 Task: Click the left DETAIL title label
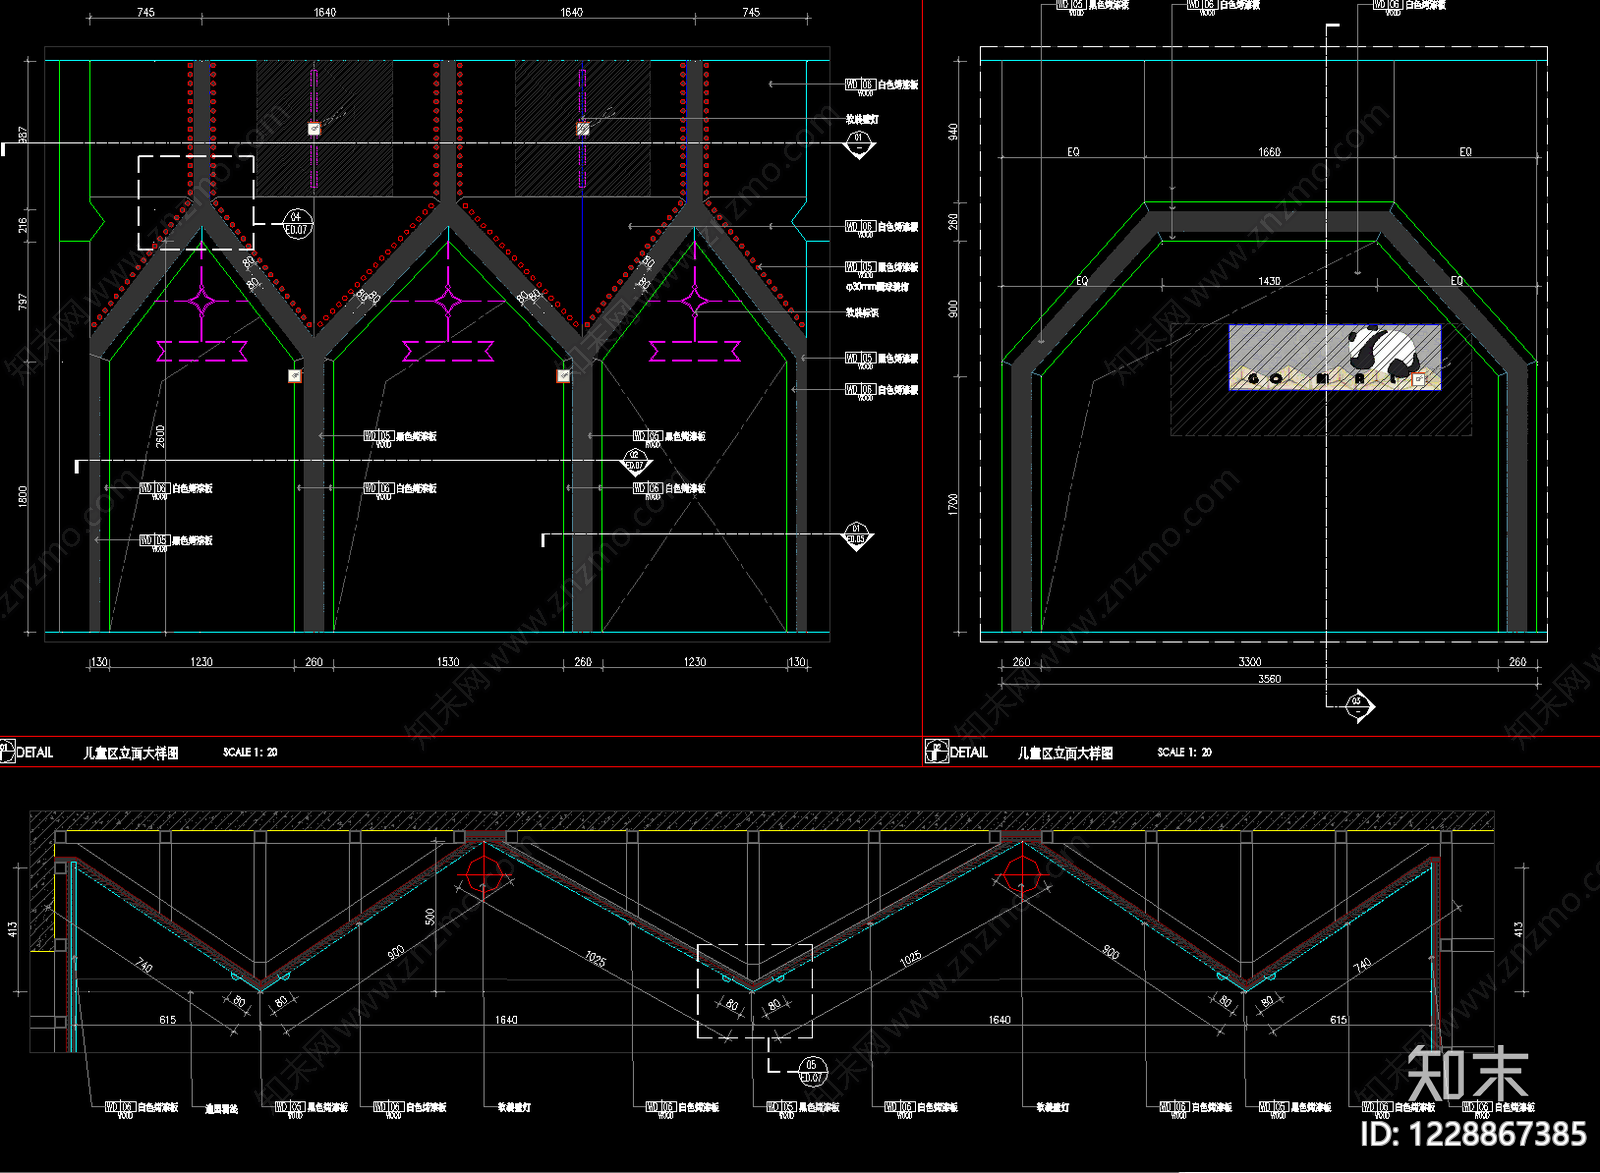click(35, 752)
